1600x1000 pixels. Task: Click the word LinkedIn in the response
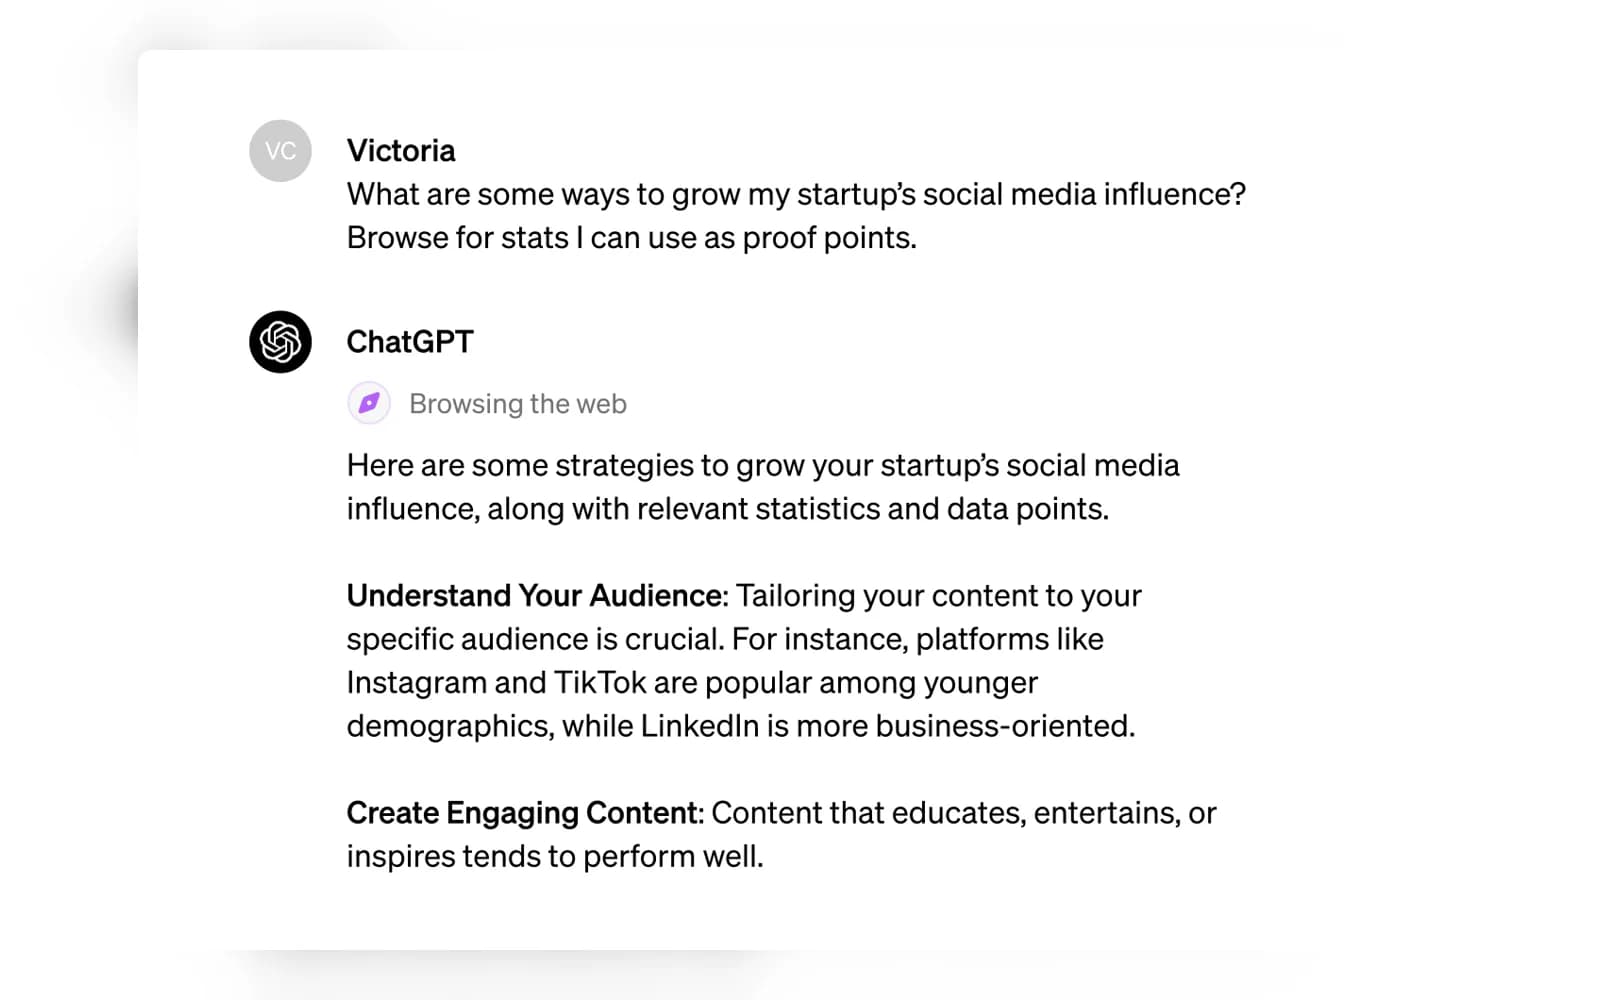(700, 726)
